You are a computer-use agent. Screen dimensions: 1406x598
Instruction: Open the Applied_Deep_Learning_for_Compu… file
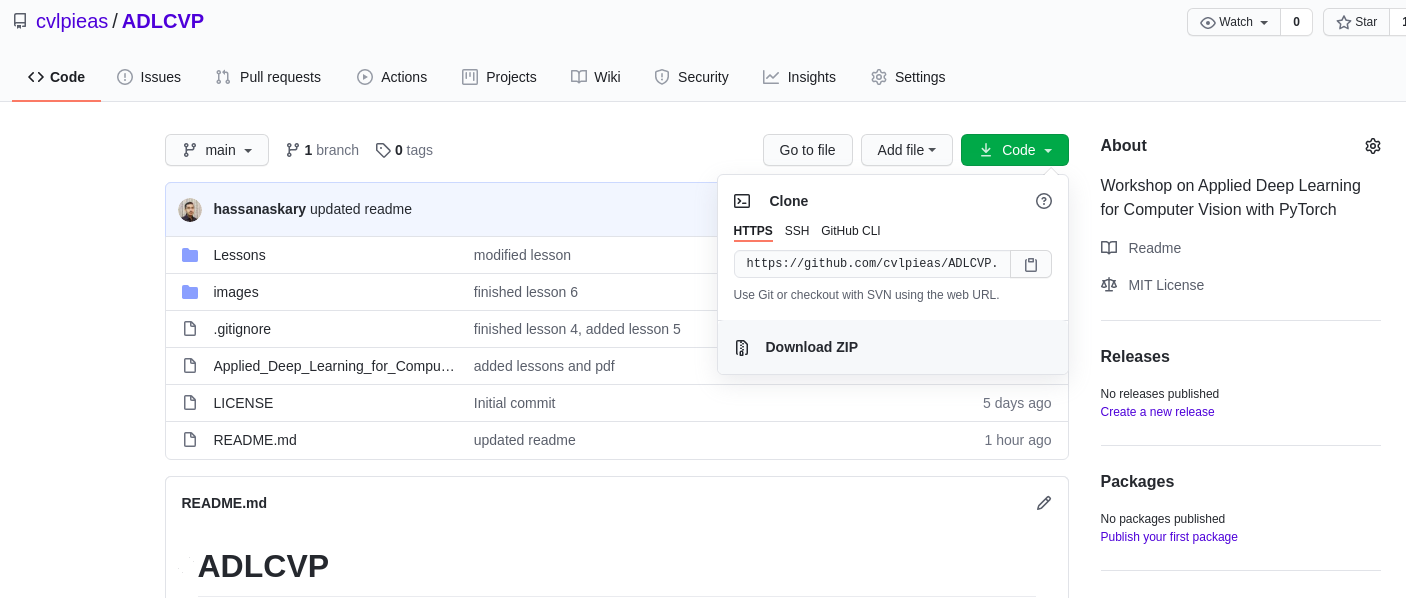click(x=335, y=366)
